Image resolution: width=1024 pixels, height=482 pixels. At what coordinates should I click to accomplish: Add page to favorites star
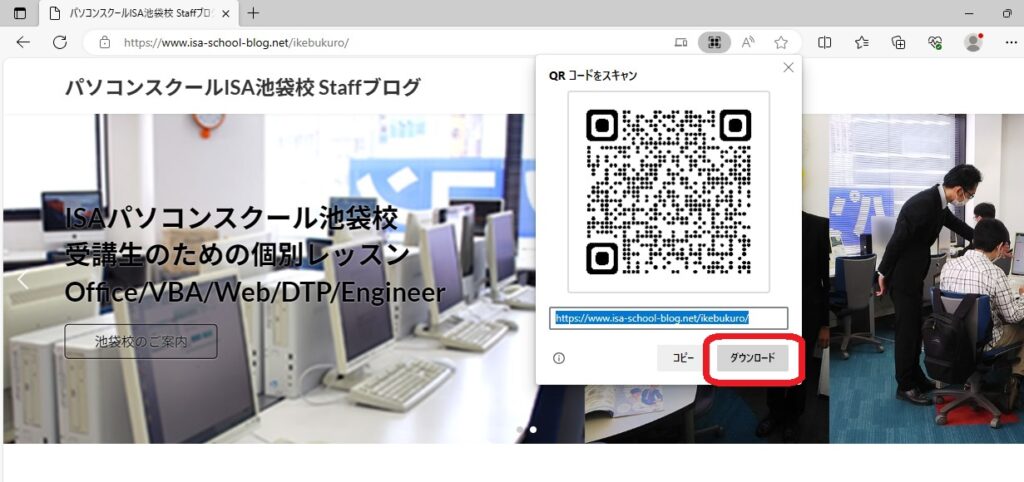click(x=781, y=42)
